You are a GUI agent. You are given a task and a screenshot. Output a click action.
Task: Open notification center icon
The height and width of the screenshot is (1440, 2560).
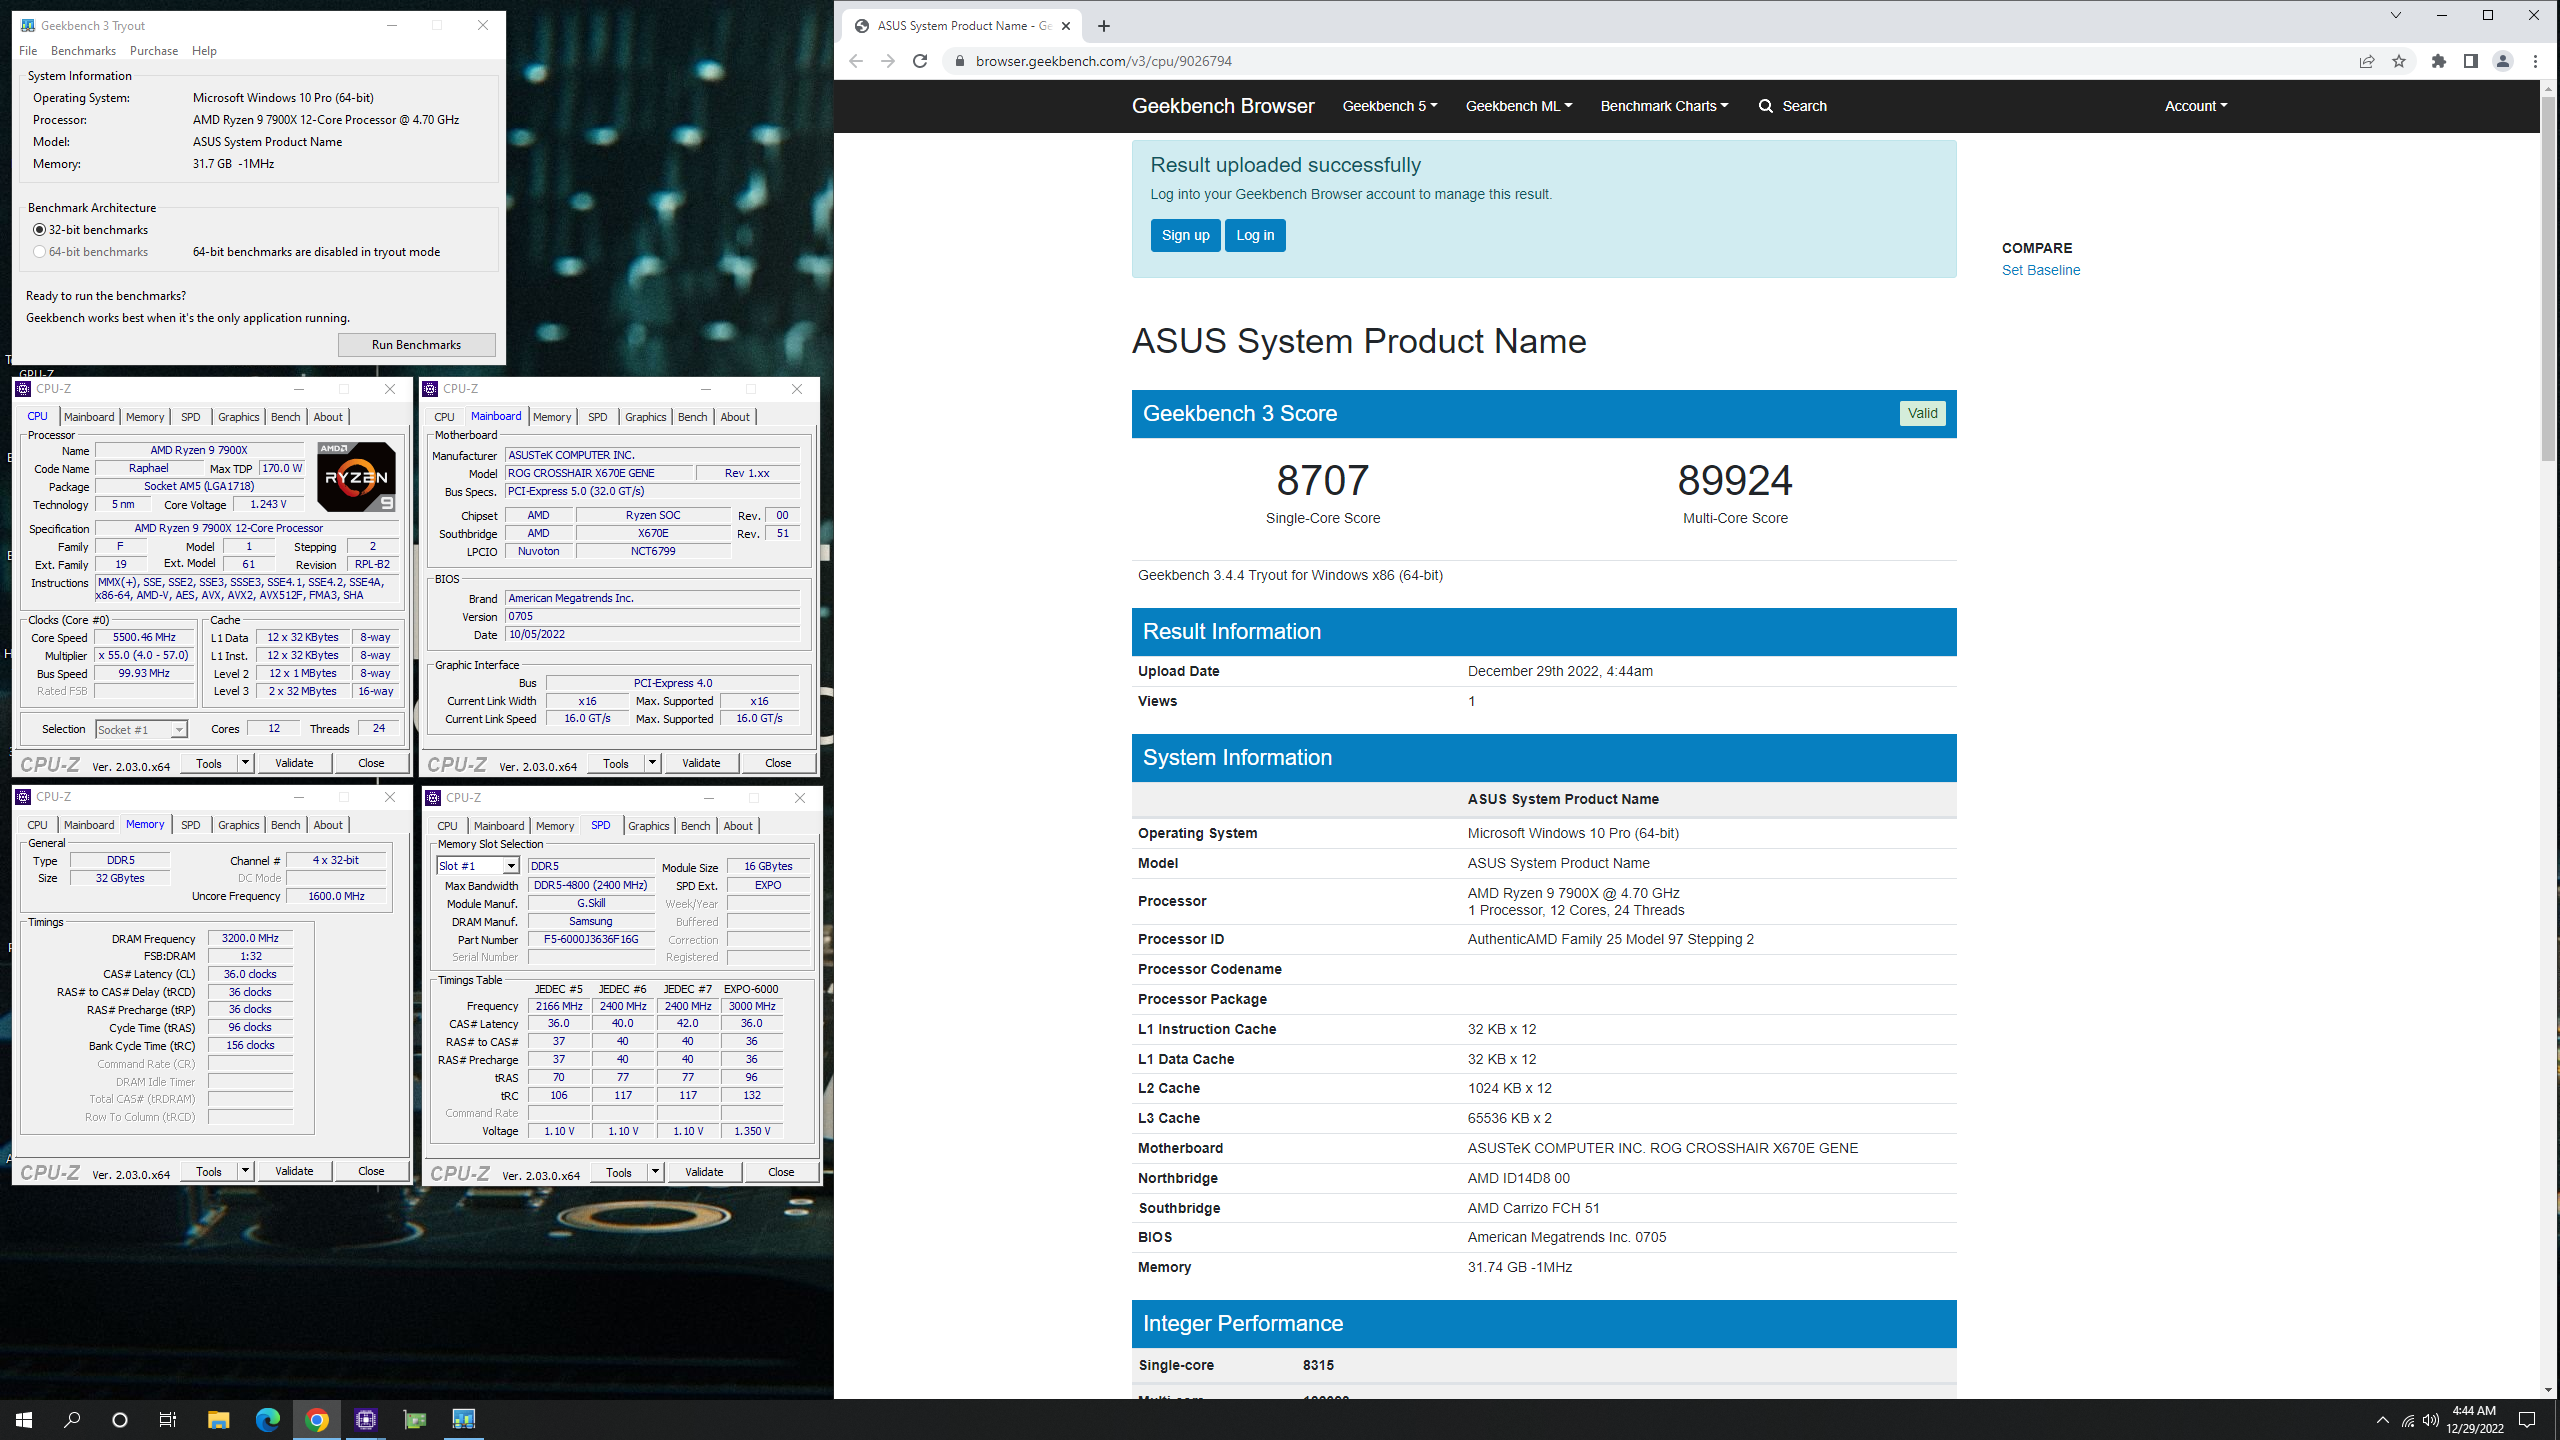click(x=2527, y=1420)
